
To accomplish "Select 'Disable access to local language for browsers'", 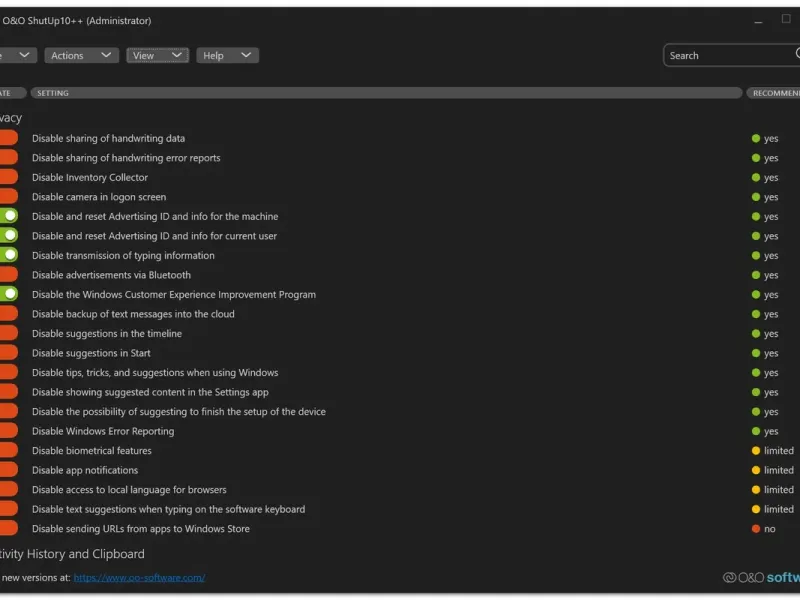I will tap(129, 489).
